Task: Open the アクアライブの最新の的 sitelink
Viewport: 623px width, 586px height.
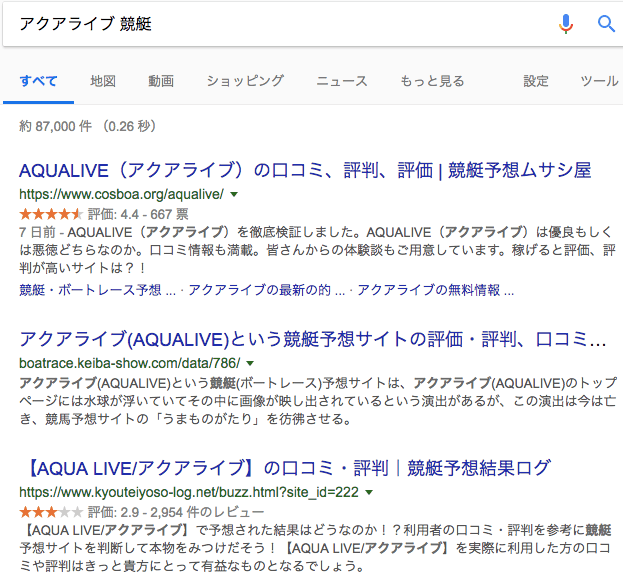Action: click(267, 290)
